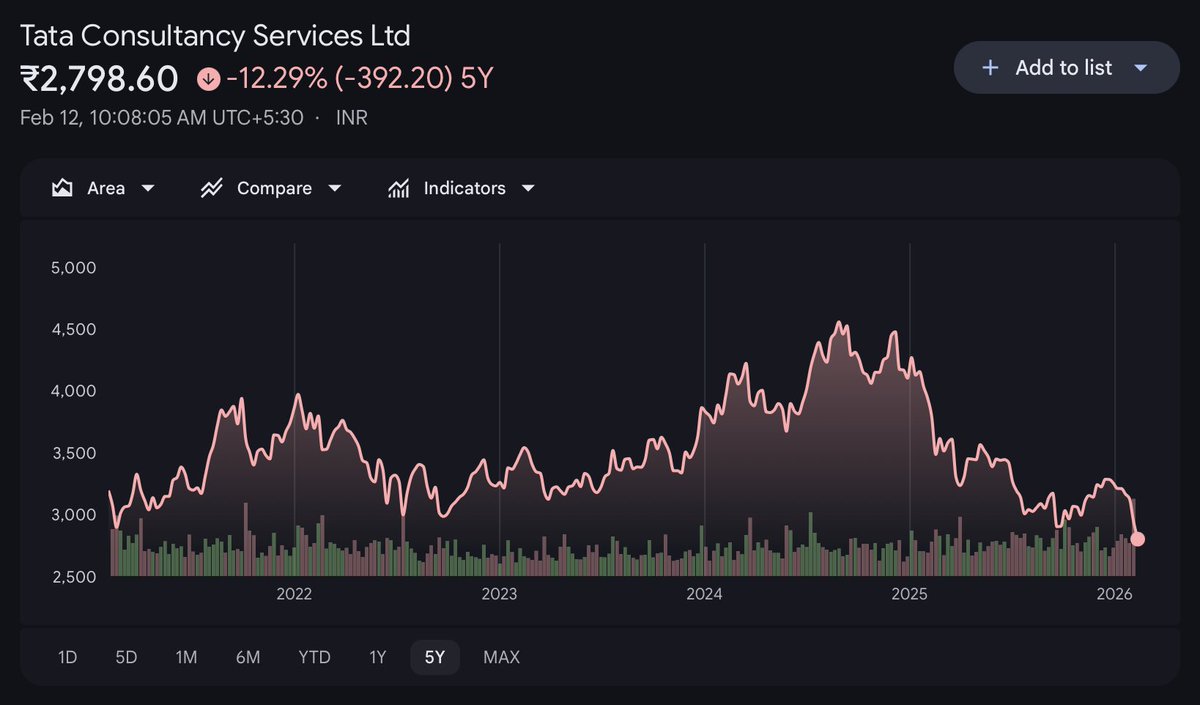Click the pink dot marking the current price

pyautogui.click(x=1138, y=538)
